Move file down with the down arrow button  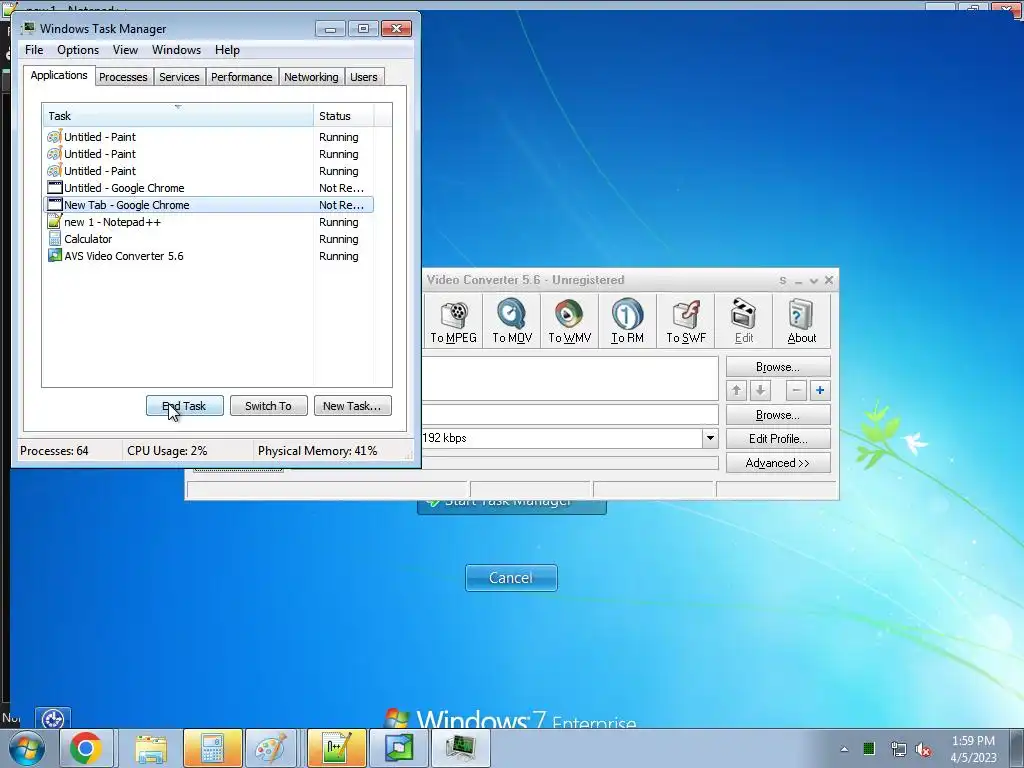(760, 391)
